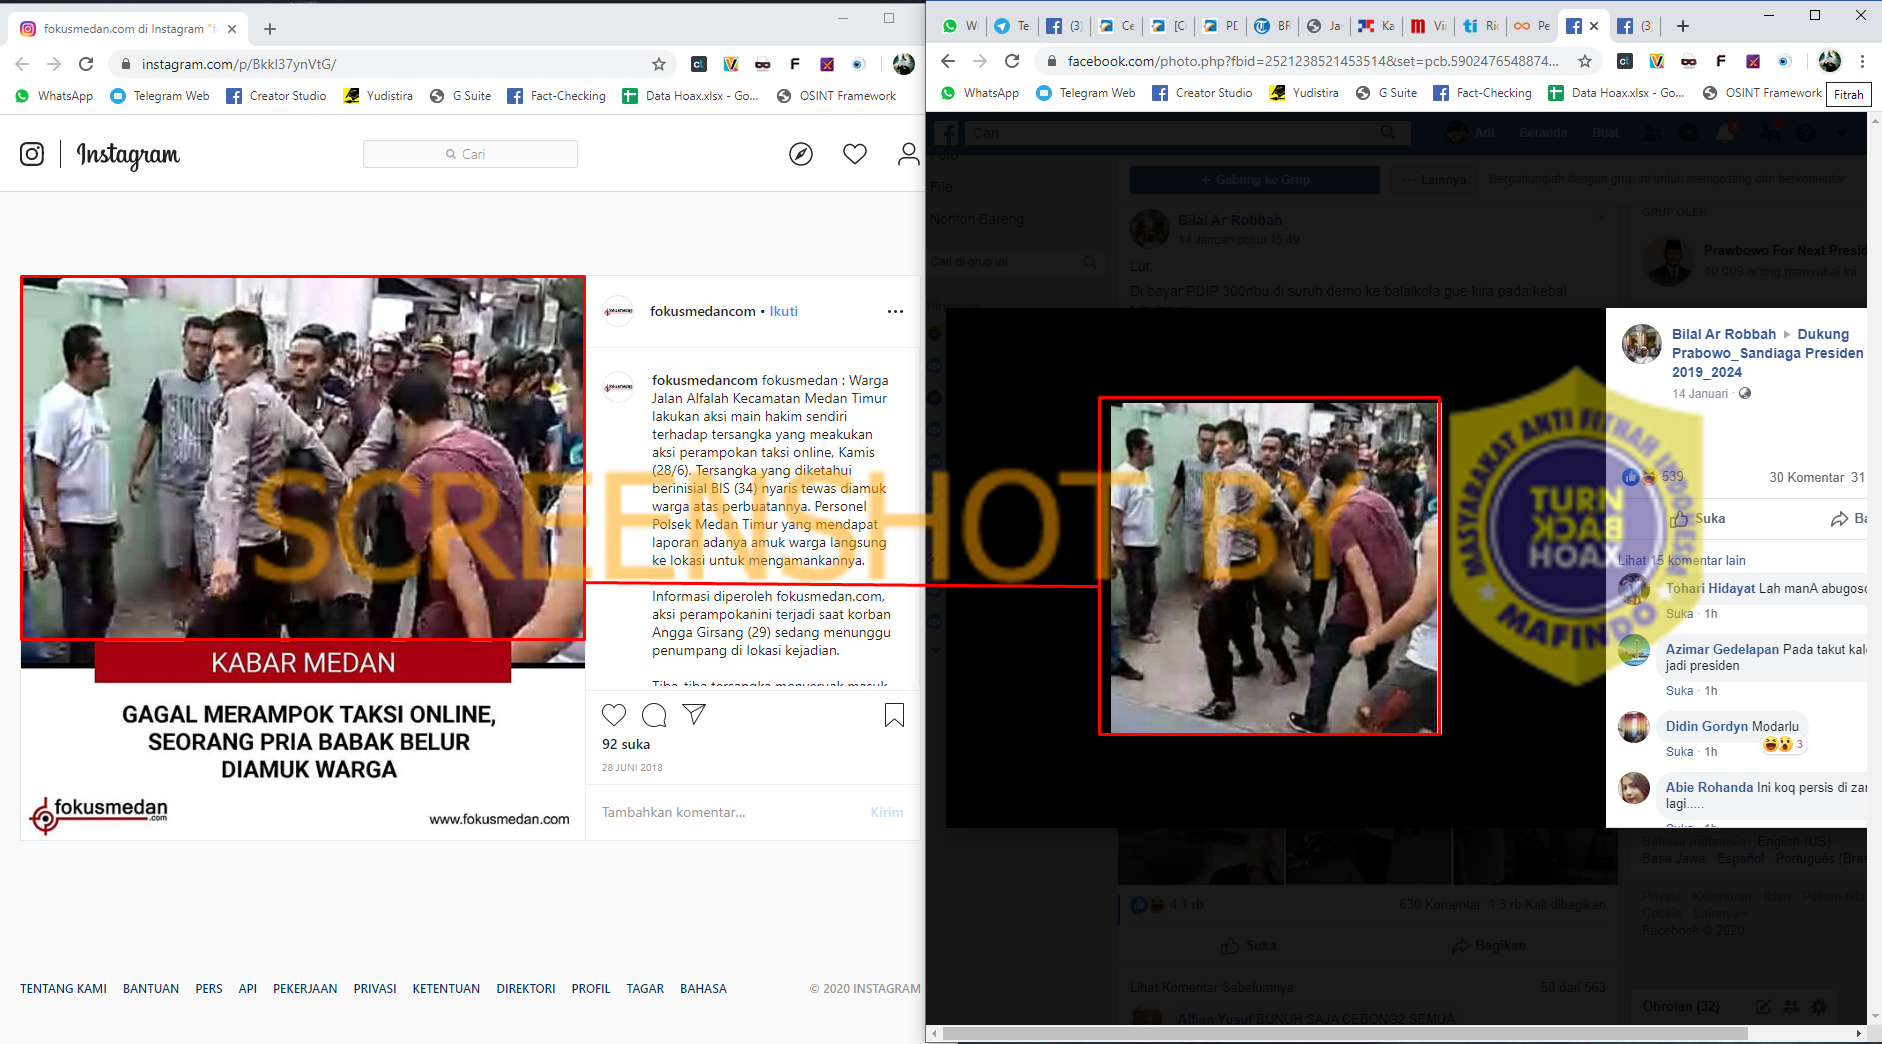Viewport: 1882px width, 1044px height.
Task: Click the Facebook address bar URL
Action: pos(1313,61)
